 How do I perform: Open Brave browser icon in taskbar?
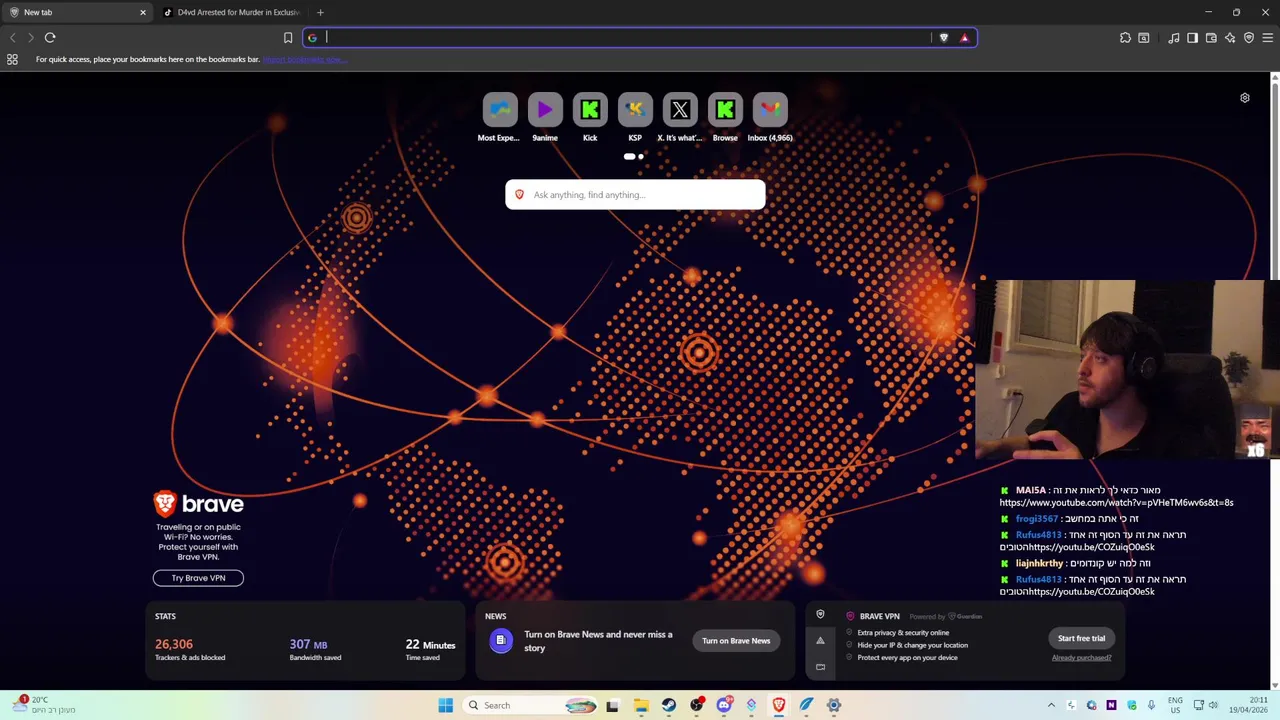779,705
